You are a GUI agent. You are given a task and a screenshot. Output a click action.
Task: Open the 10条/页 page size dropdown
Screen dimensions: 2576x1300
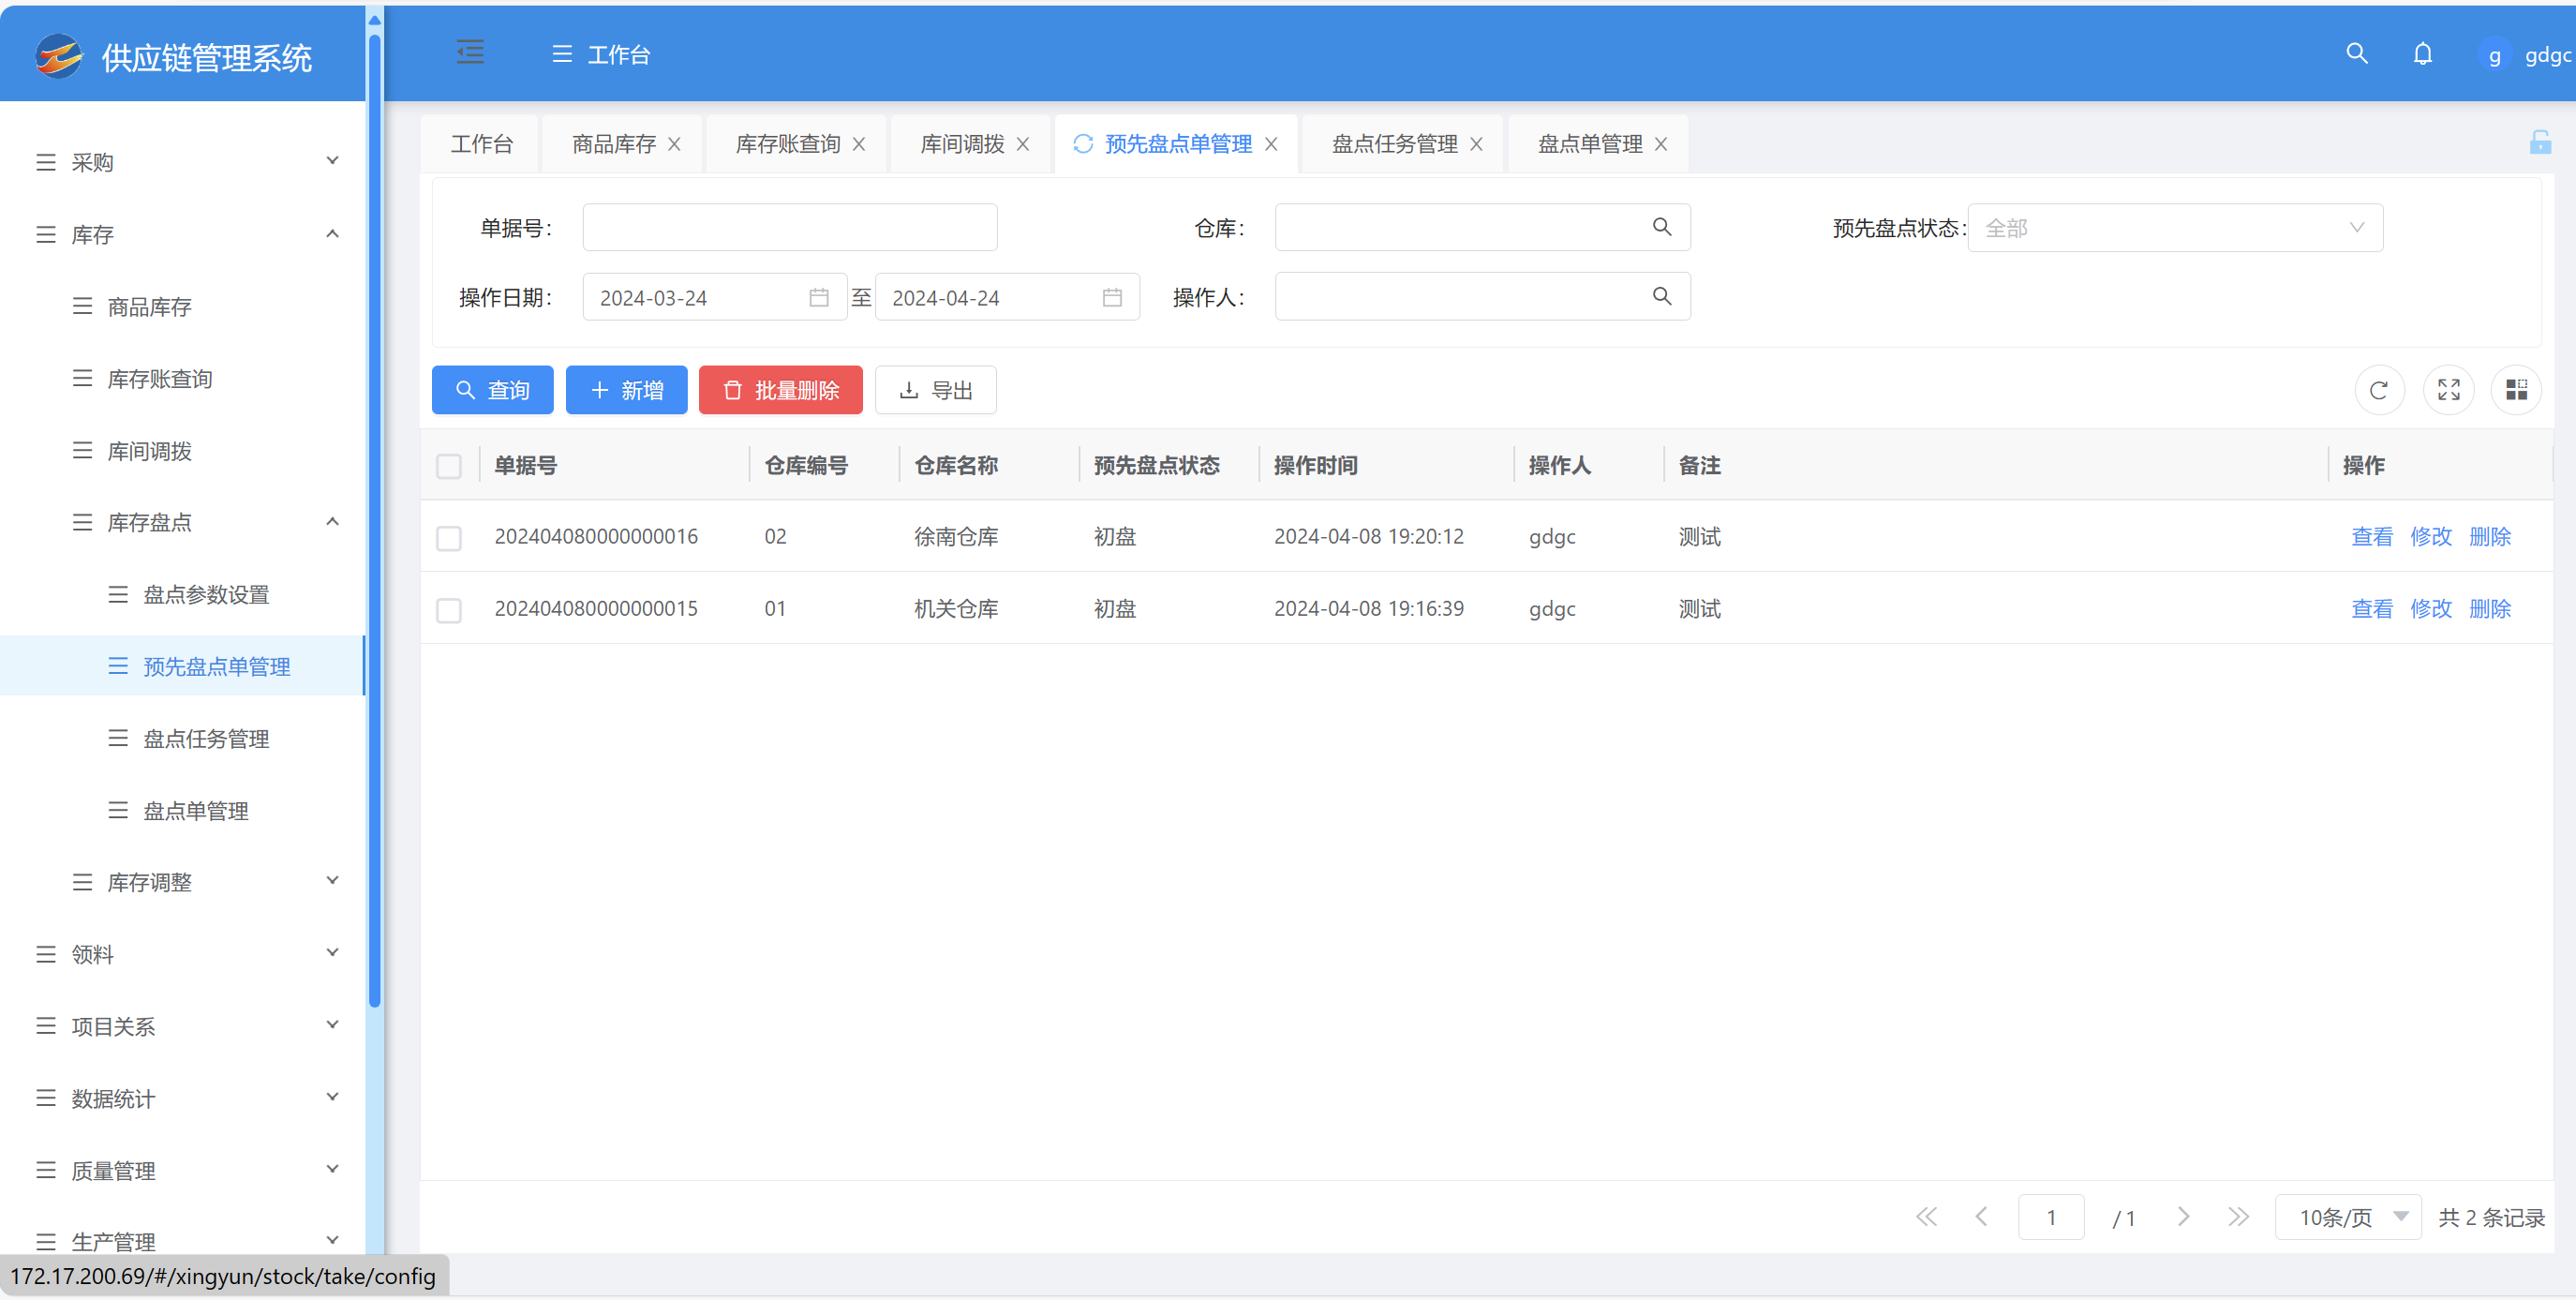click(2347, 1217)
